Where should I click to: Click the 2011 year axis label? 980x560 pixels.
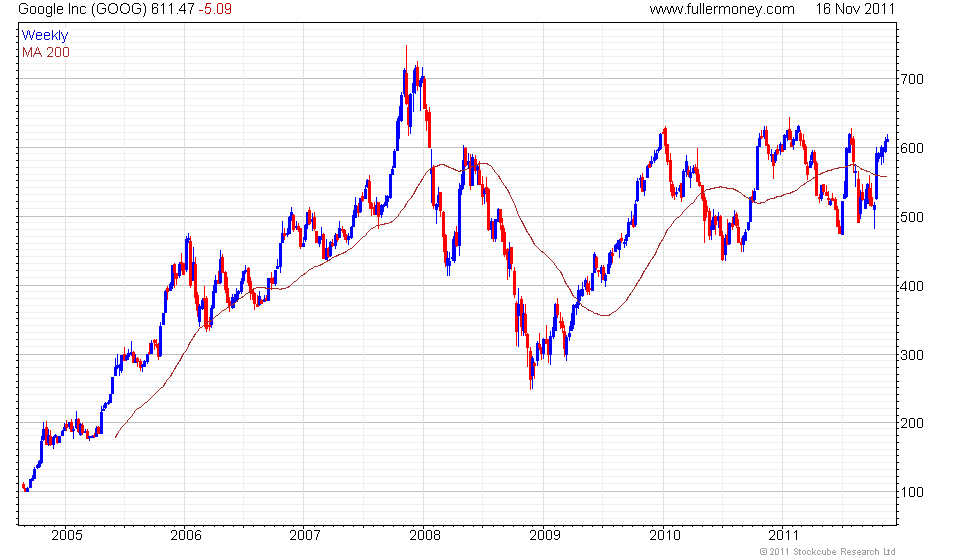tap(784, 535)
